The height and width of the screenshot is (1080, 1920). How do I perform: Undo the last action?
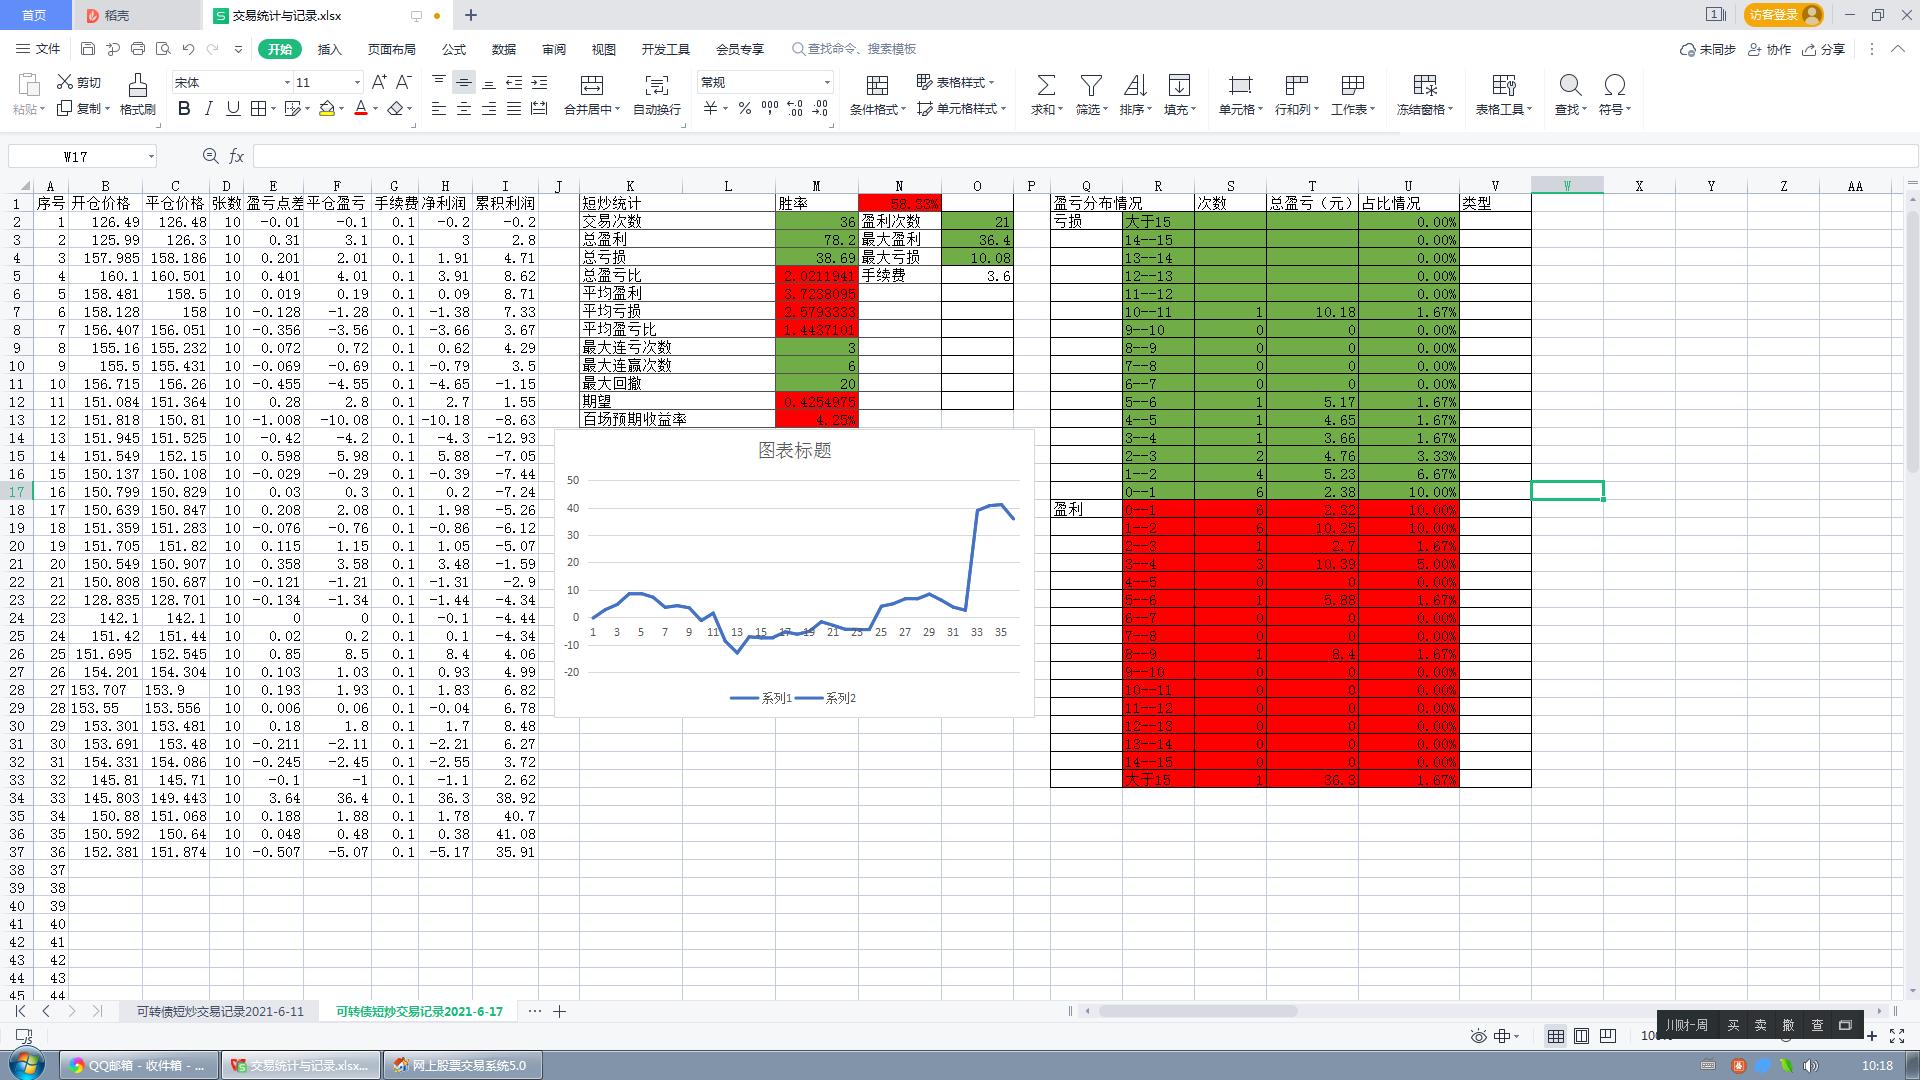(188, 49)
